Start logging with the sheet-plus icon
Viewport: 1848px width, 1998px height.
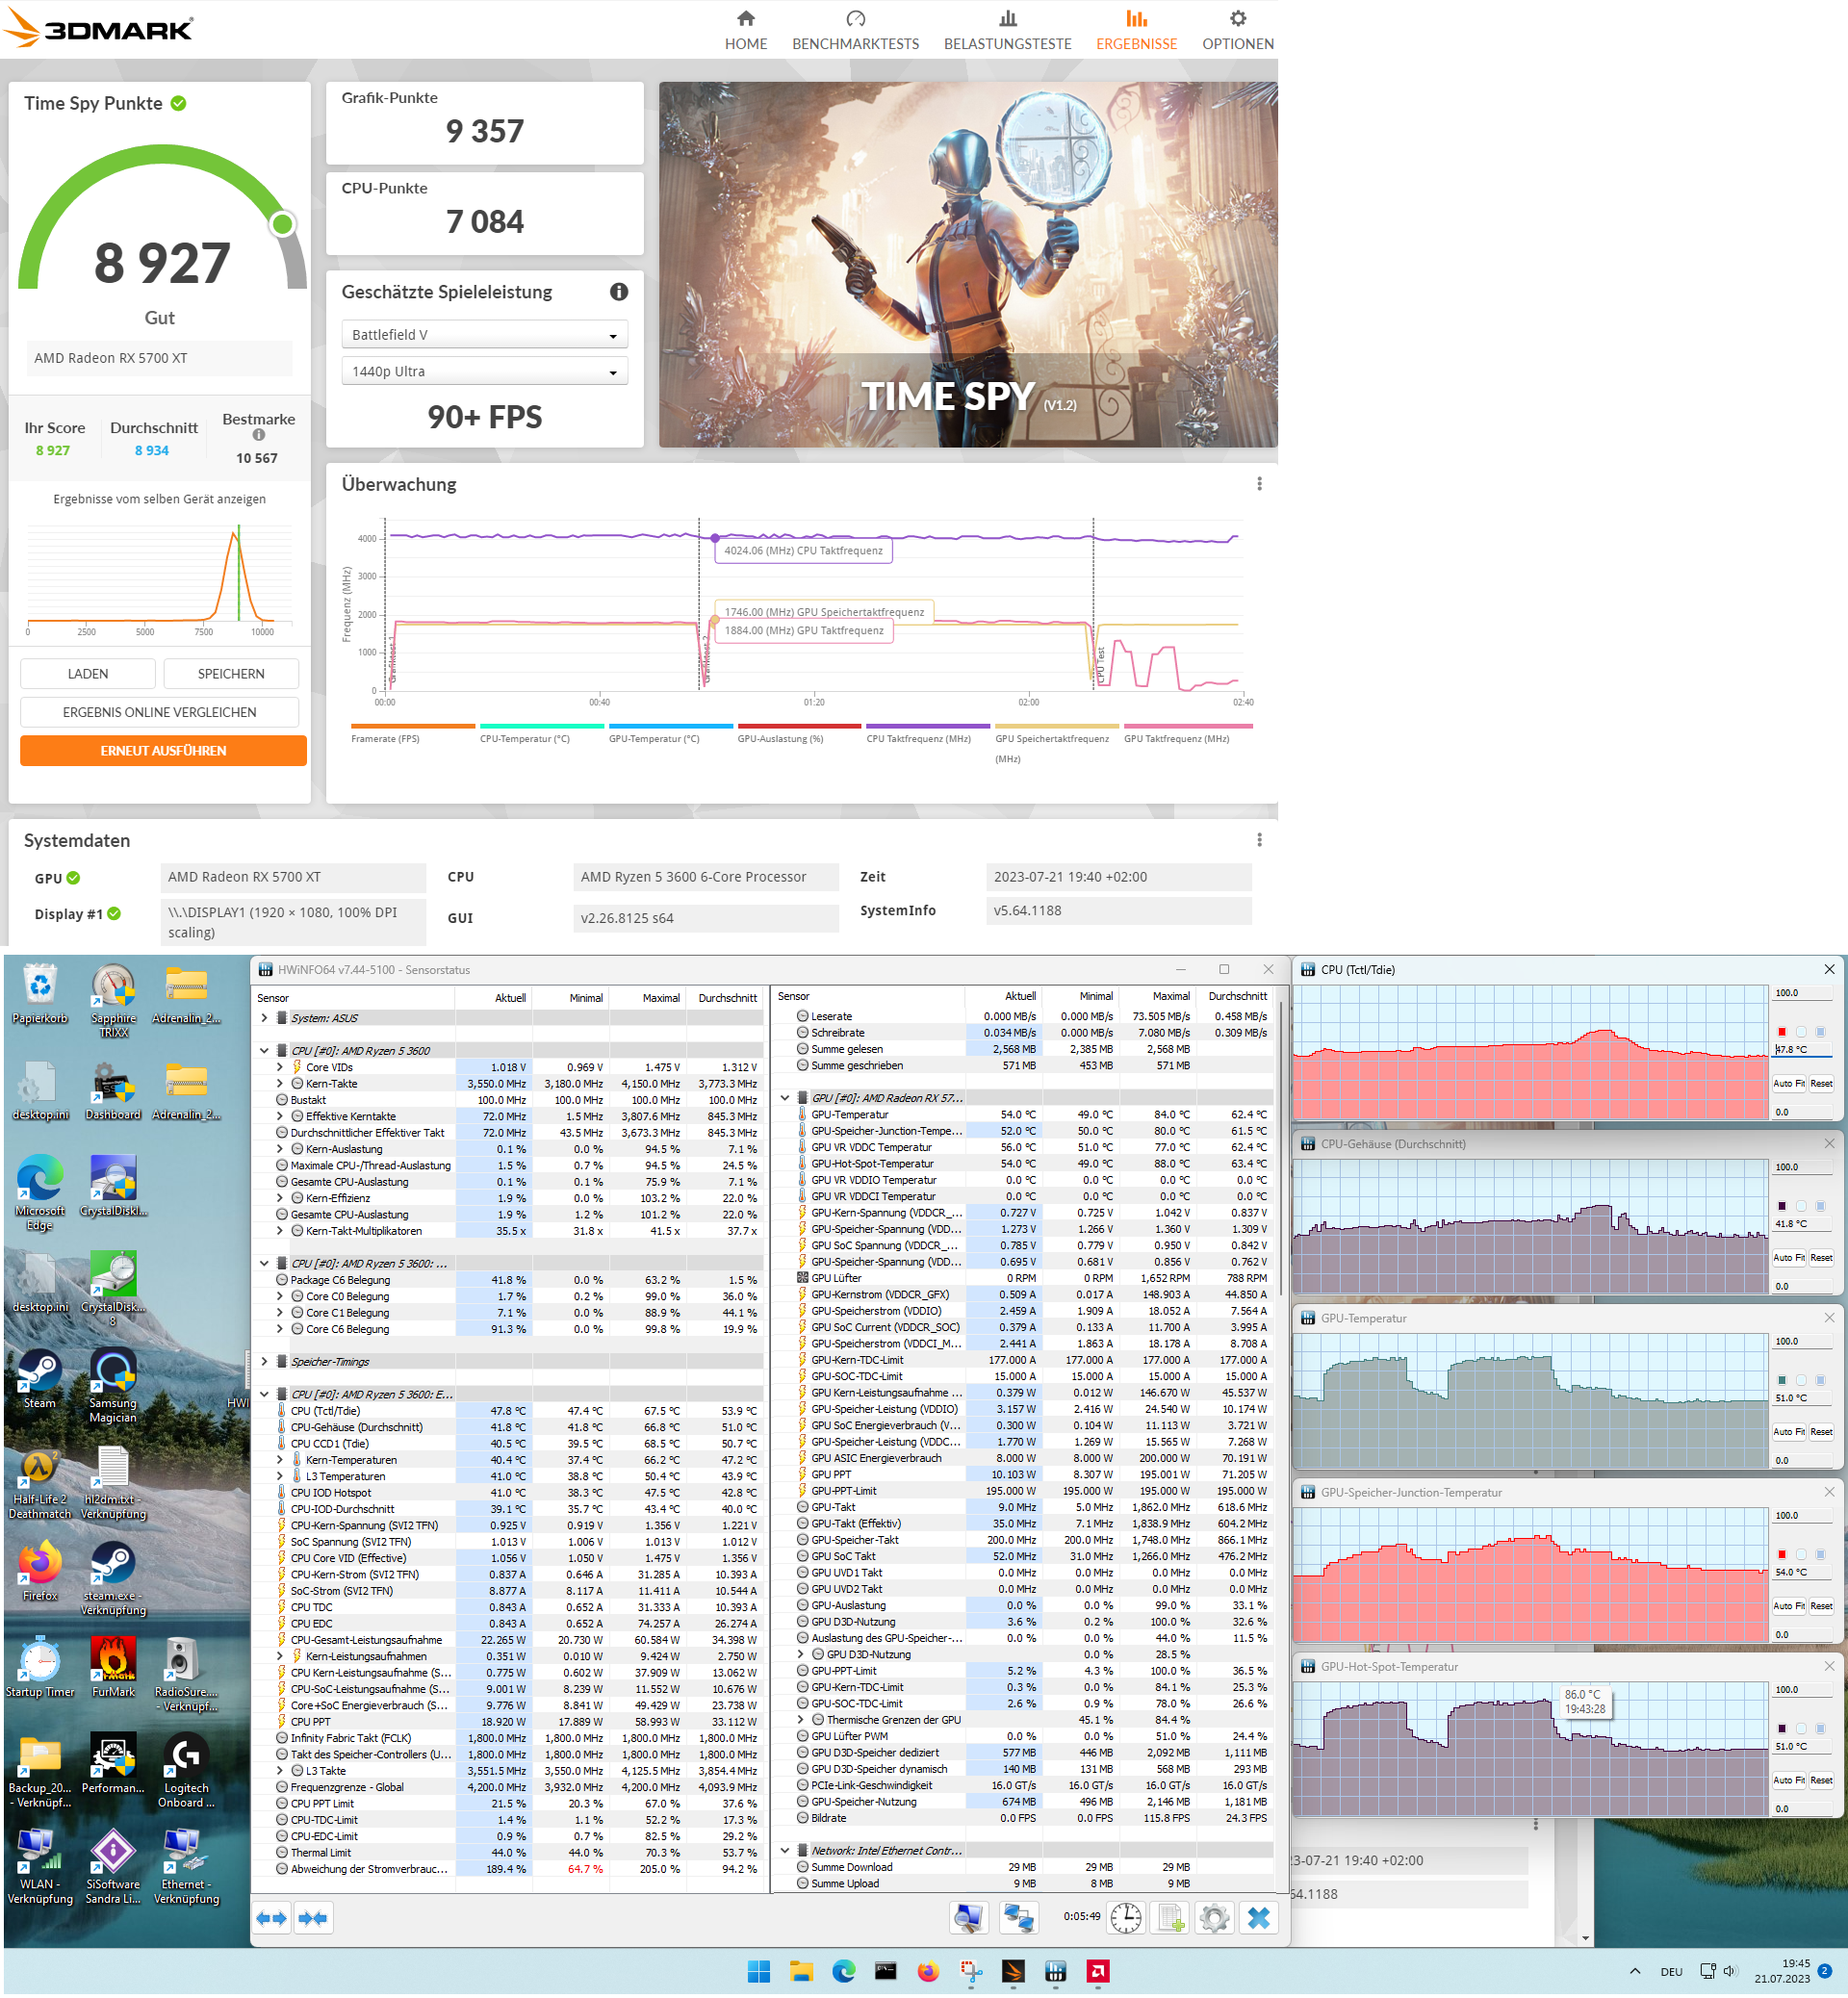[x=1170, y=1918]
